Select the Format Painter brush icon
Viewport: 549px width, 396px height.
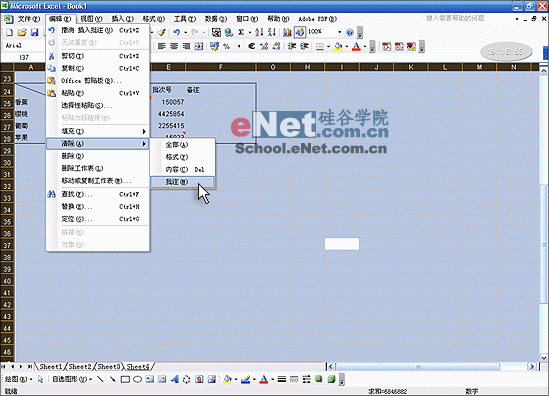(x=161, y=32)
